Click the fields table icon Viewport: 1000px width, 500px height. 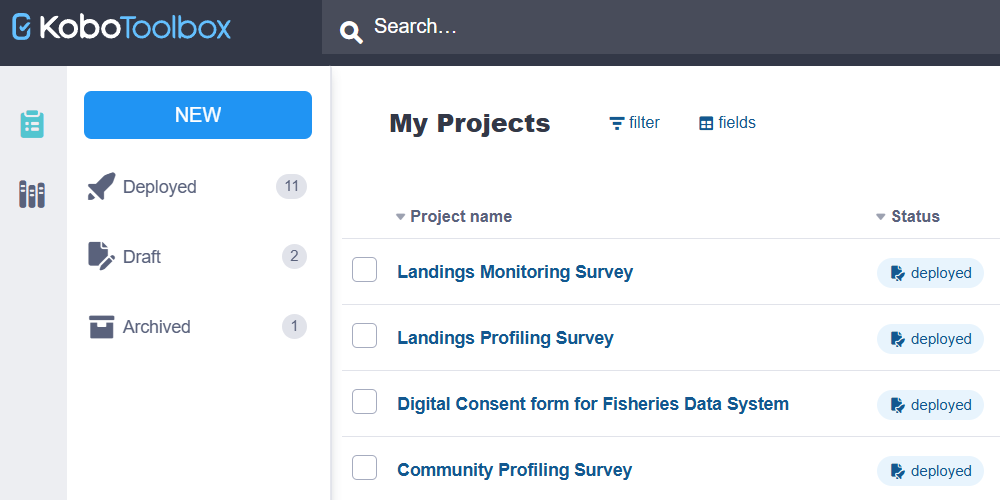point(706,124)
